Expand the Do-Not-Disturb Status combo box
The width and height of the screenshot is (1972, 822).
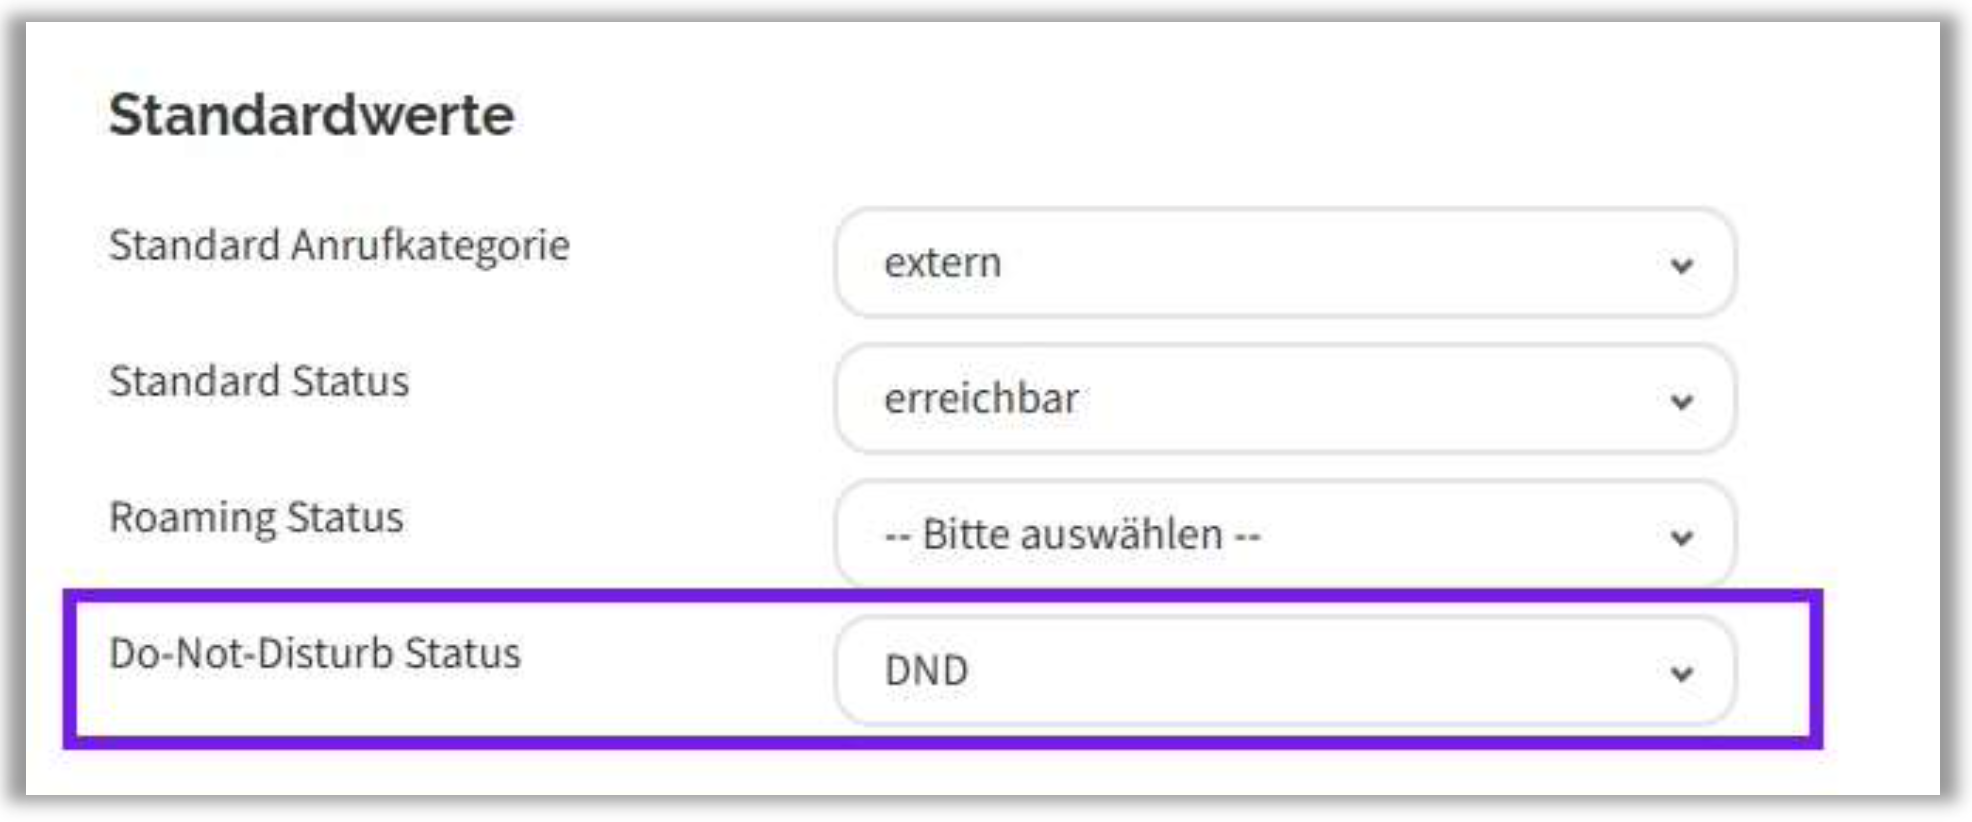pos(1284,671)
